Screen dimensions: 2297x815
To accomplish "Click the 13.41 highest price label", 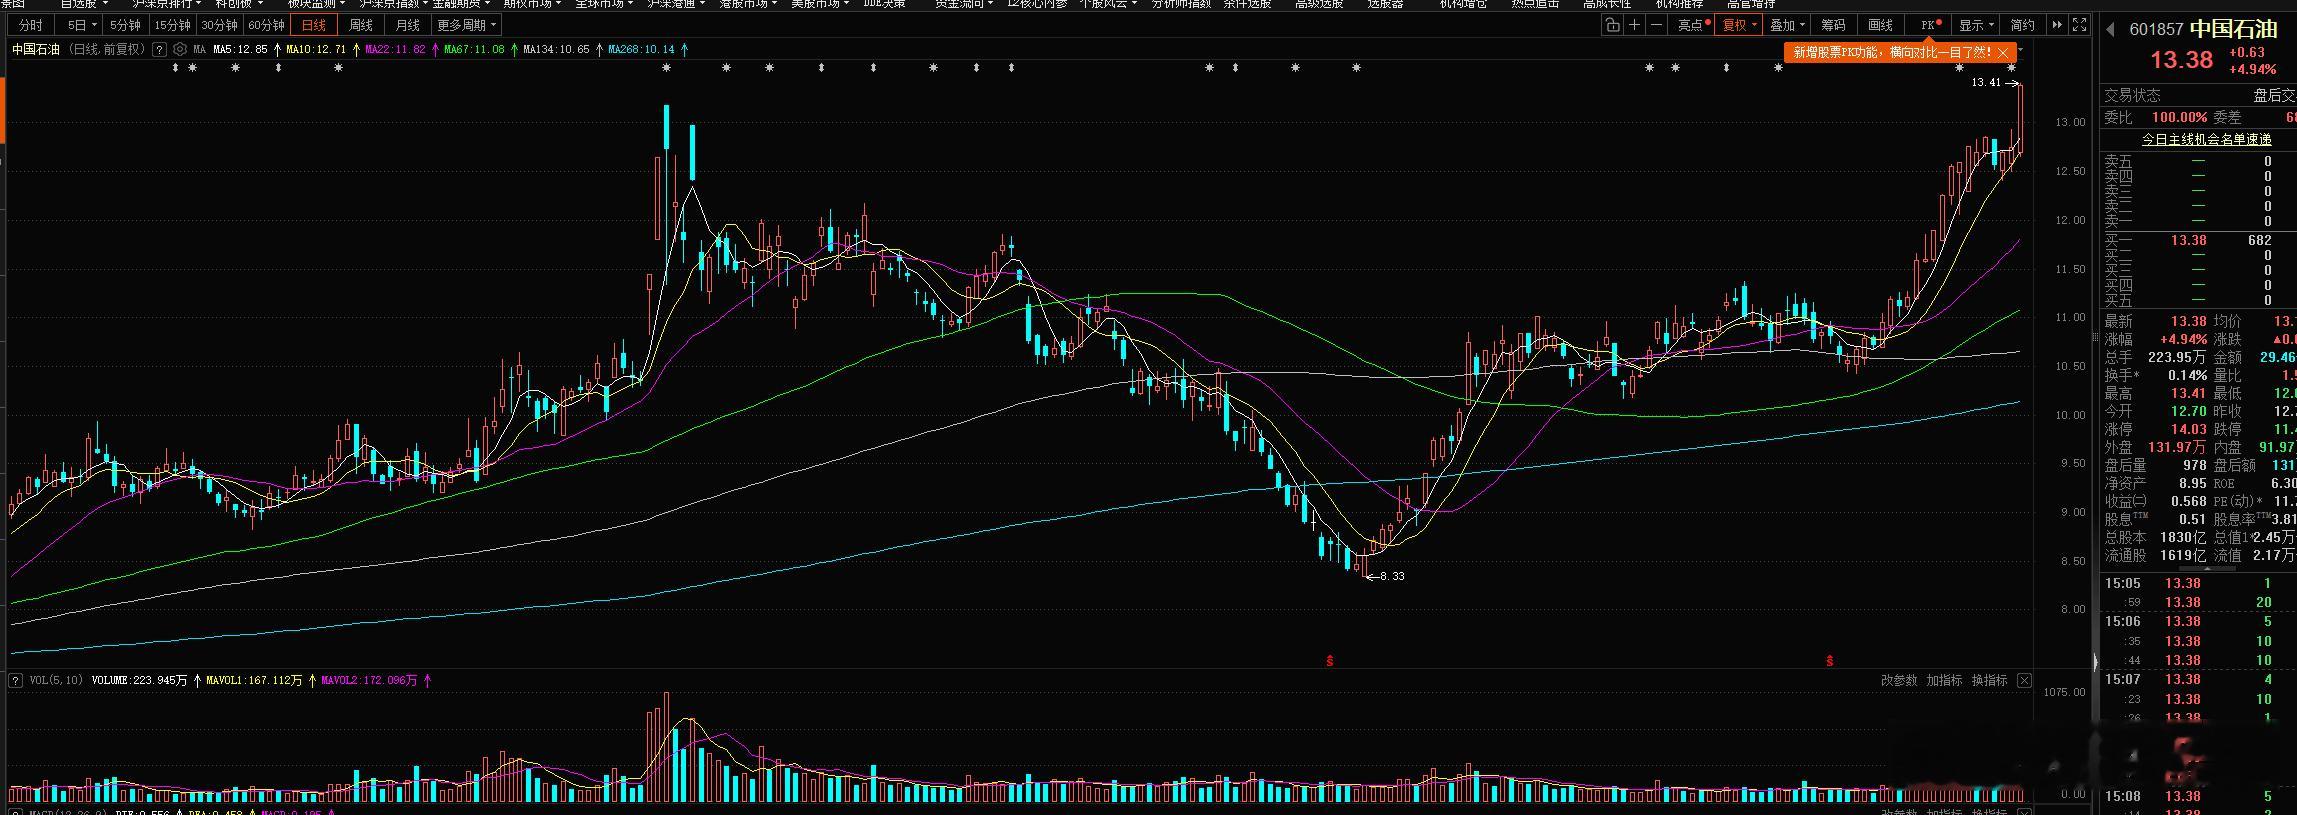I will 1986,83.
